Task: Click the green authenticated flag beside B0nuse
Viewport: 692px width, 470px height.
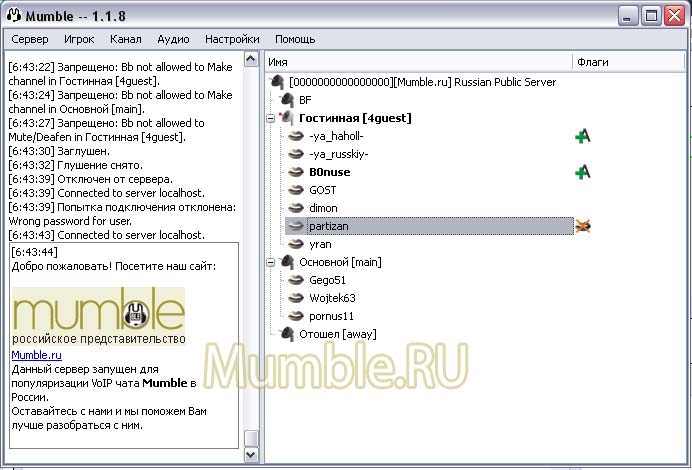Action: point(582,172)
